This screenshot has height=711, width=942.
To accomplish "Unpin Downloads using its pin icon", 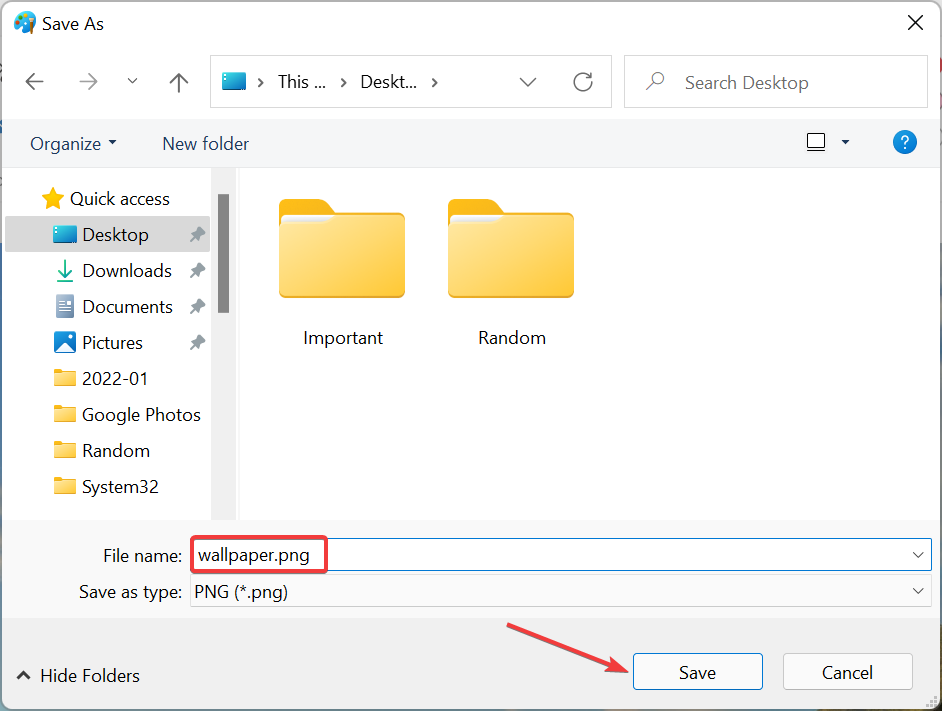I will tap(197, 271).
